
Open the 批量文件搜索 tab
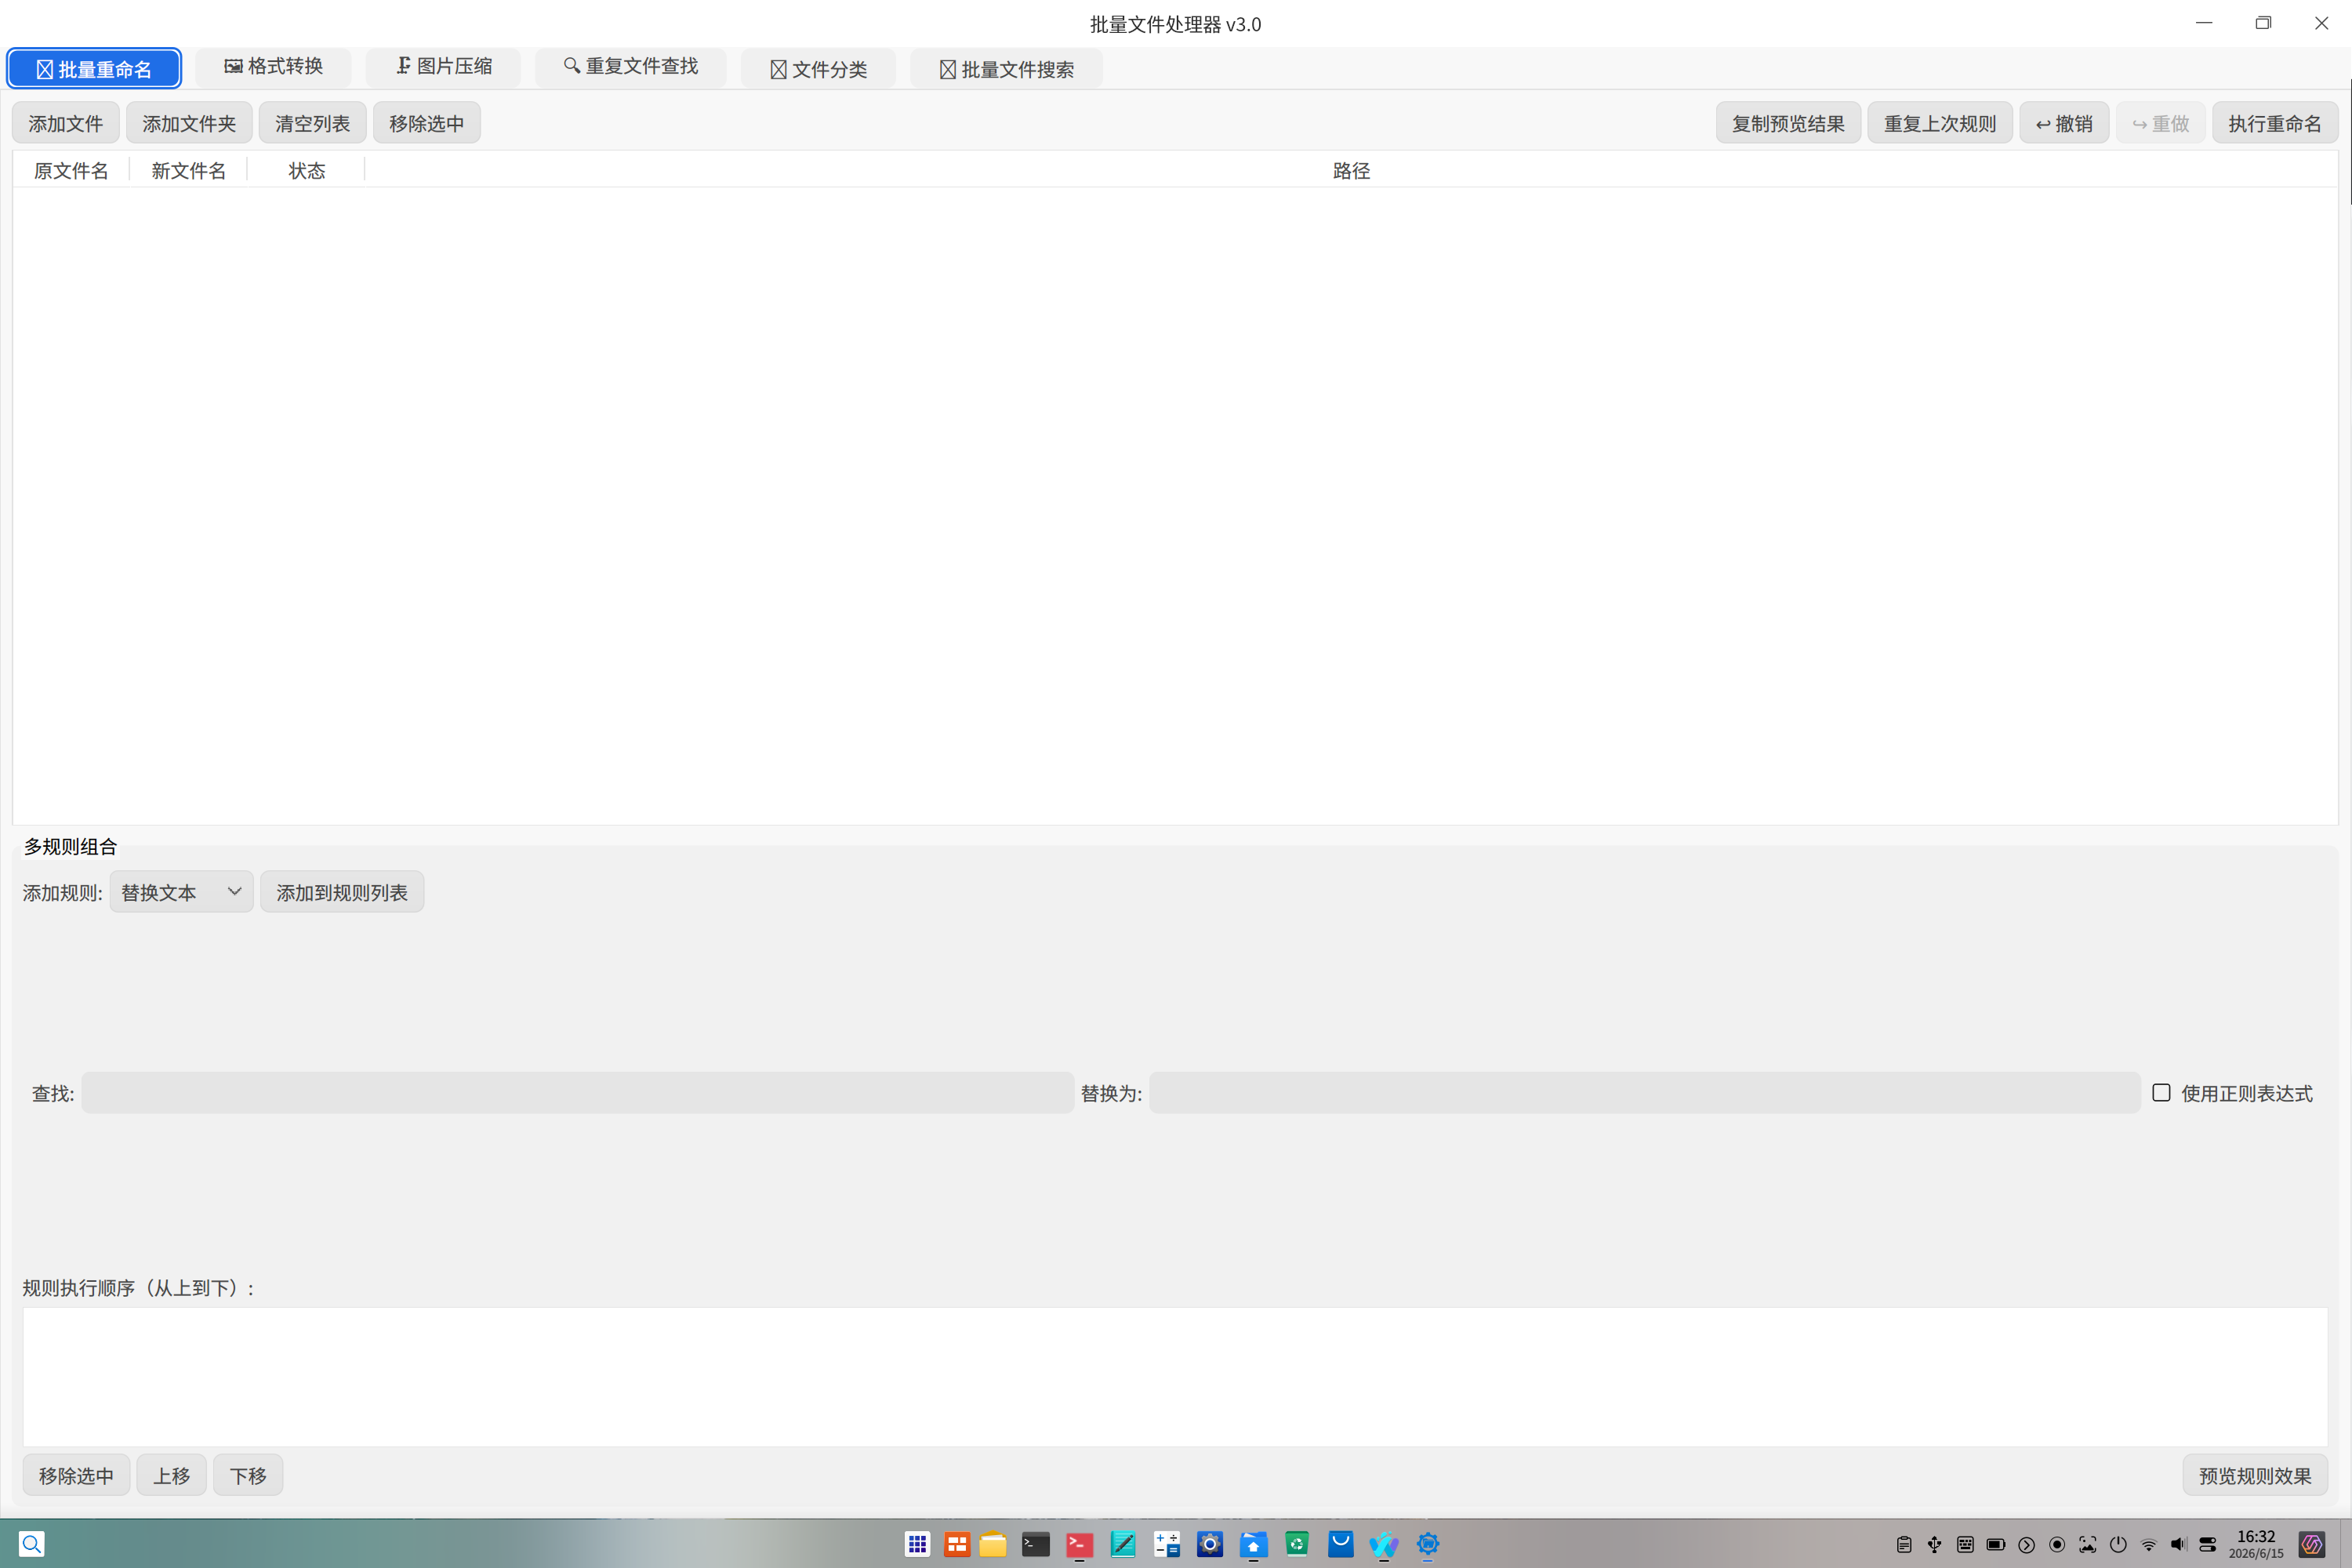pyautogui.click(x=1006, y=69)
